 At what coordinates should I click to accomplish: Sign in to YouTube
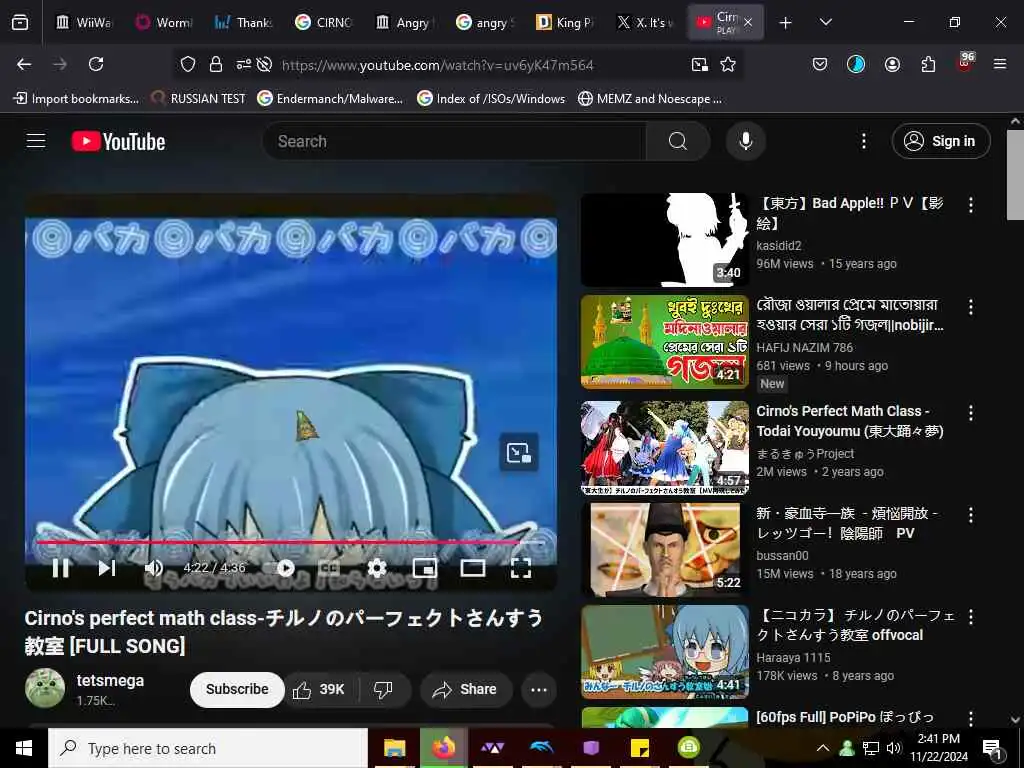940,141
